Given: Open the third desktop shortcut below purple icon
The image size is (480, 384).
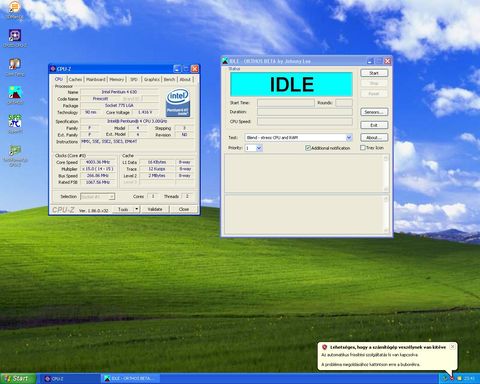Looking at the screenshot, I should [x=15, y=121].
